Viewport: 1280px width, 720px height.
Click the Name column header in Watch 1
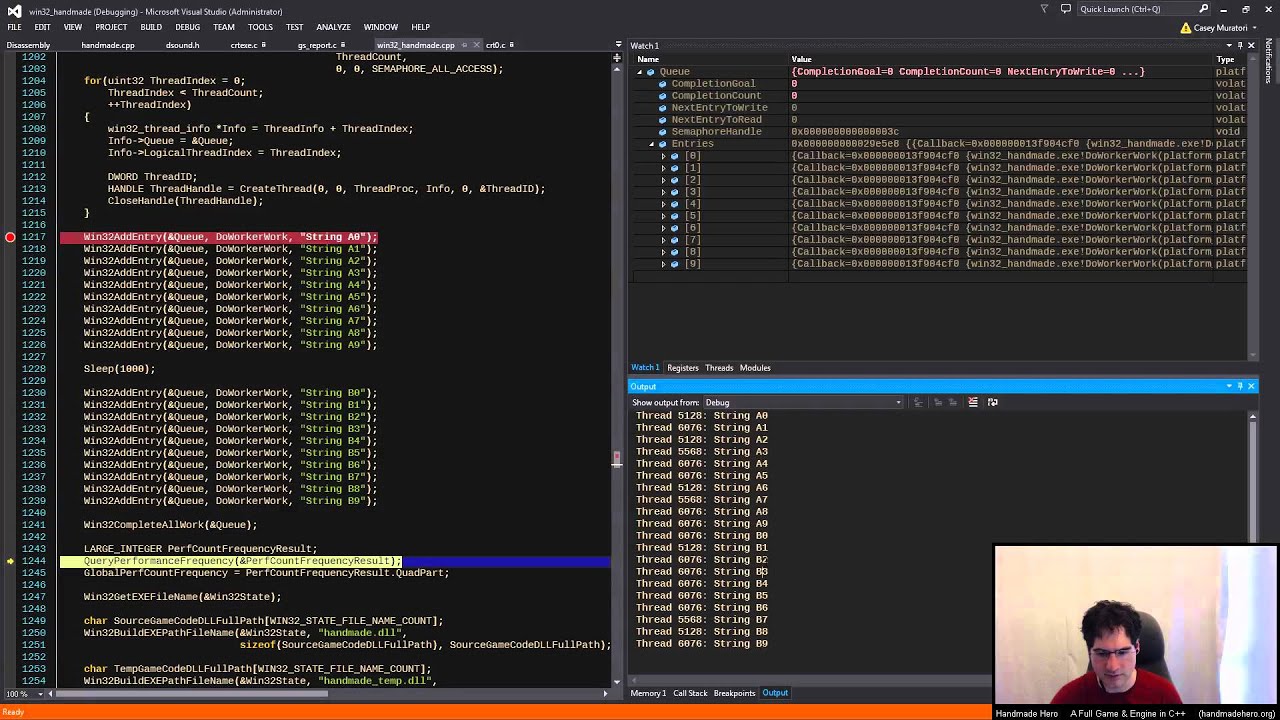point(710,59)
